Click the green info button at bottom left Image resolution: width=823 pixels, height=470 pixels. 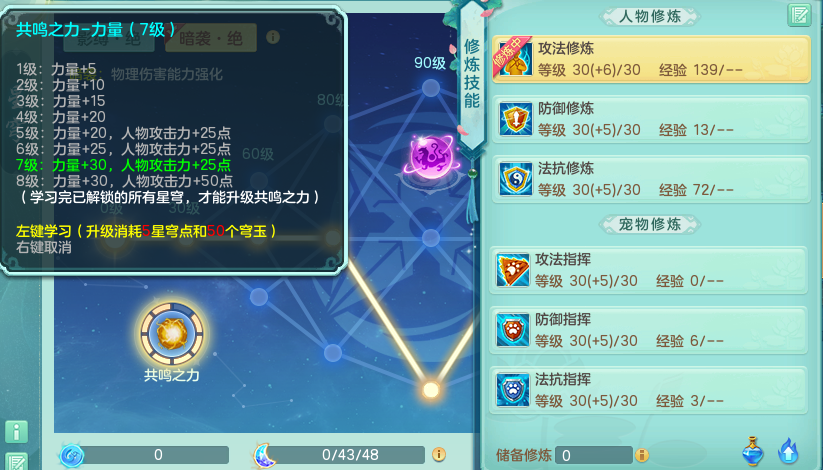click(16, 432)
